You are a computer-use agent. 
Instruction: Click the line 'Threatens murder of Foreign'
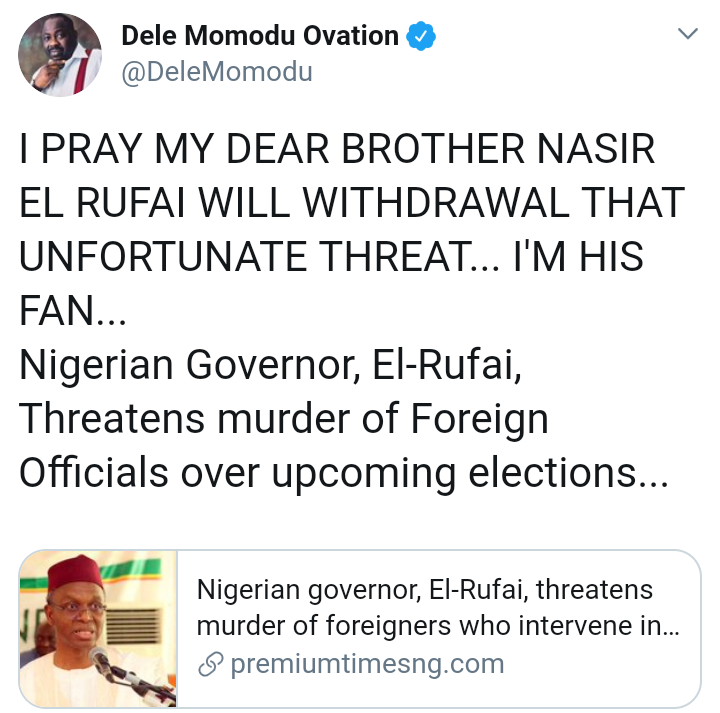pyautogui.click(x=284, y=419)
